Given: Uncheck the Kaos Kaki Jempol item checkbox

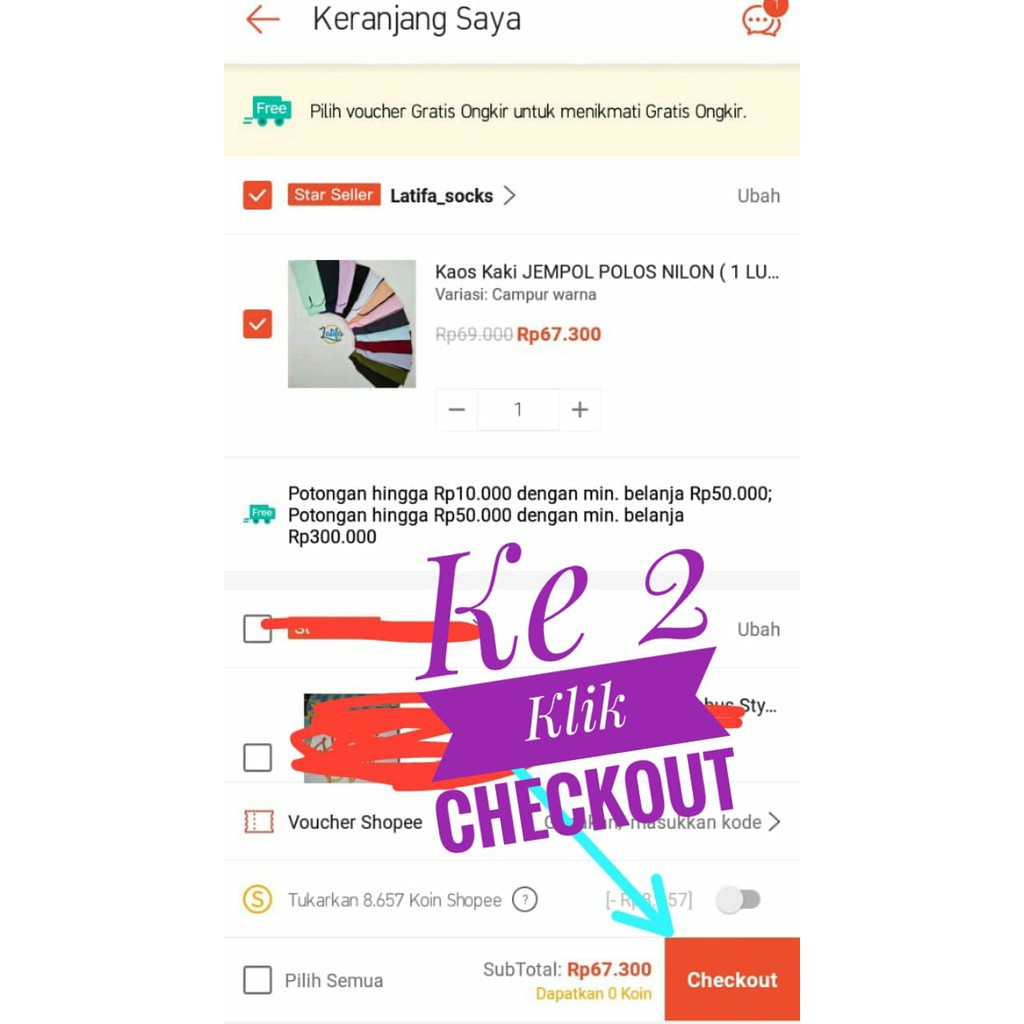Looking at the screenshot, I should [257, 324].
